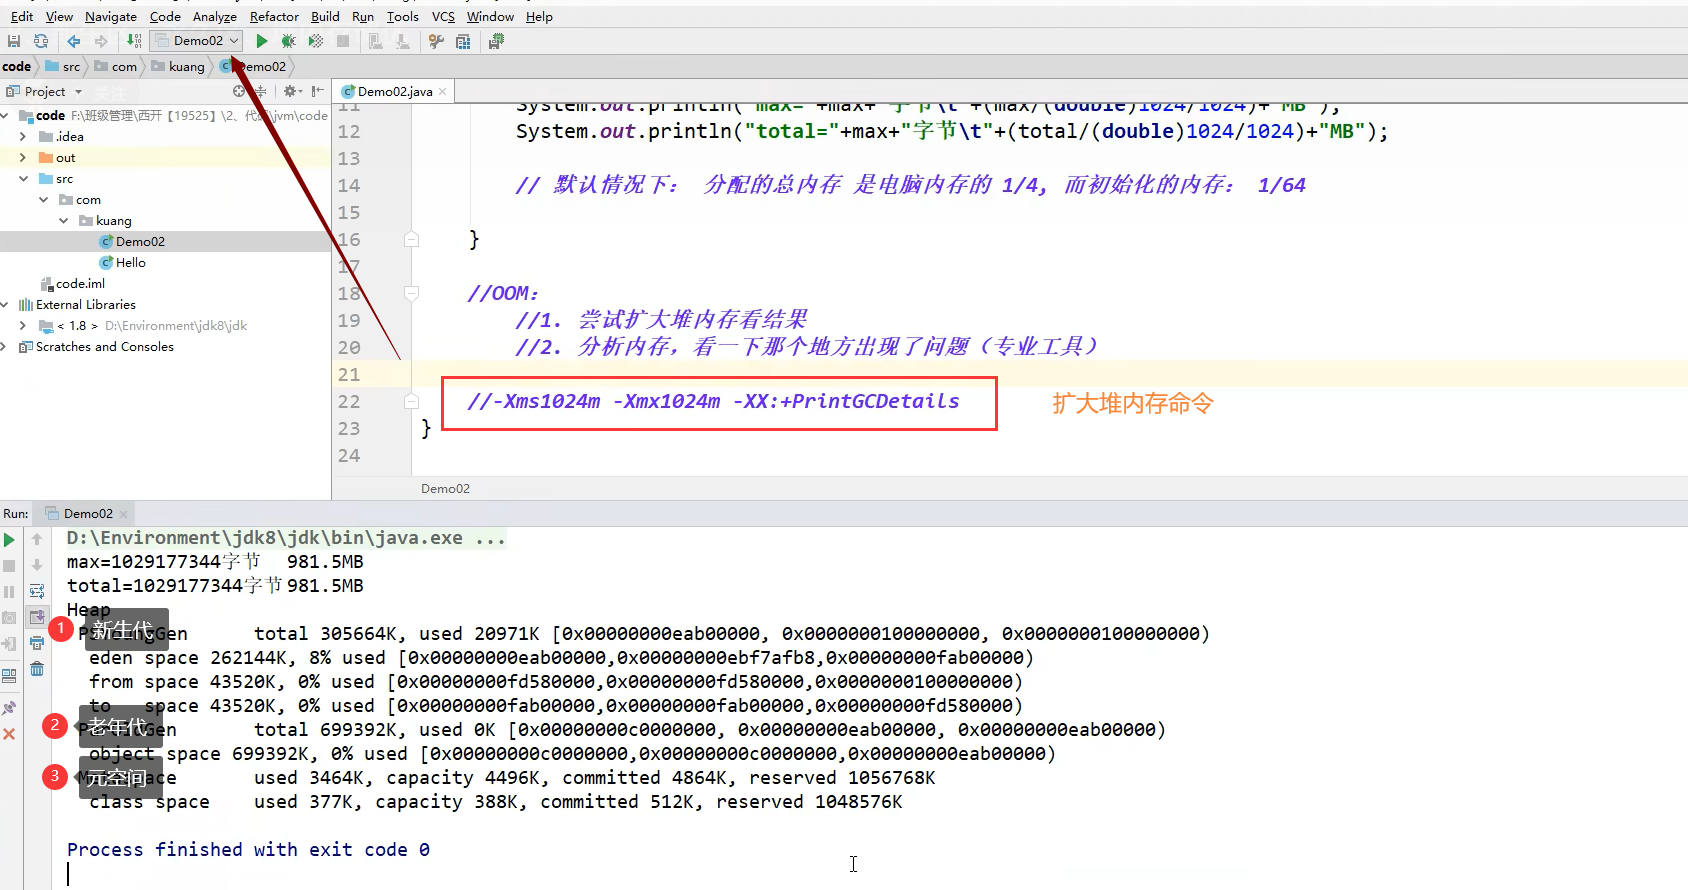Run Demo02 with the green toolbar arrow
This screenshot has width=1688, height=890.
click(x=262, y=41)
